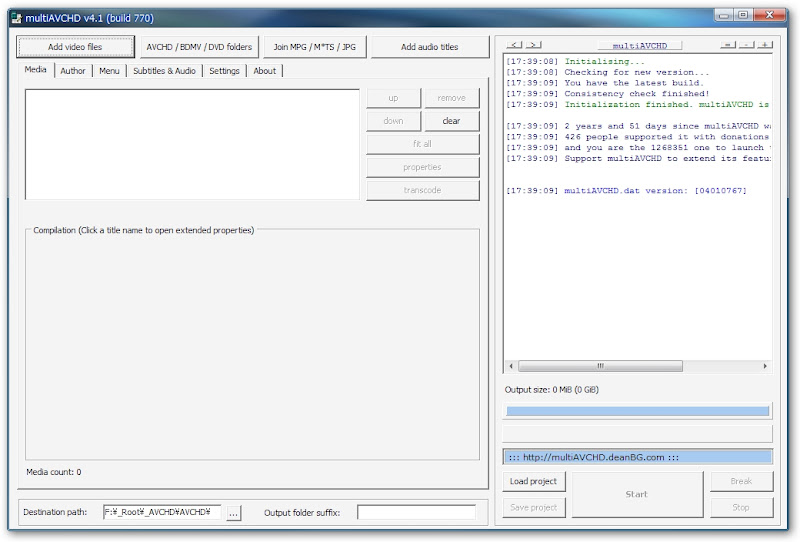Click the '+' button above the log
800x542 pixels.
[765, 45]
